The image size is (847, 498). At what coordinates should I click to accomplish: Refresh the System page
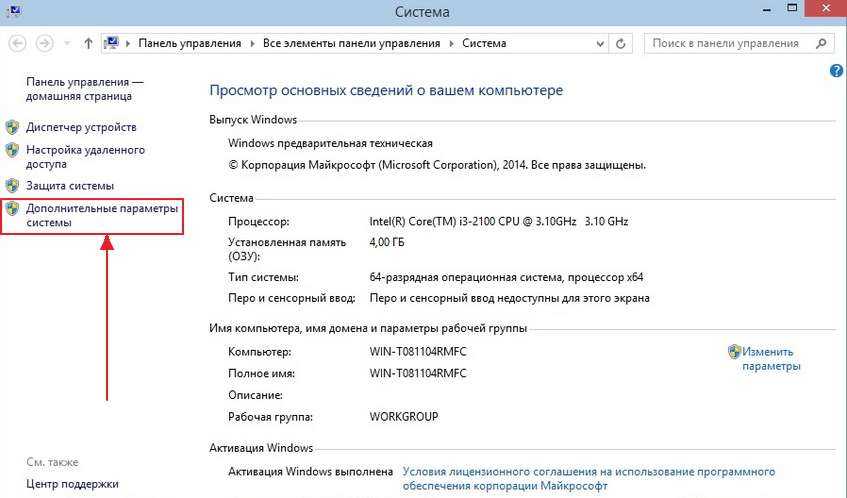(x=622, y=44)
